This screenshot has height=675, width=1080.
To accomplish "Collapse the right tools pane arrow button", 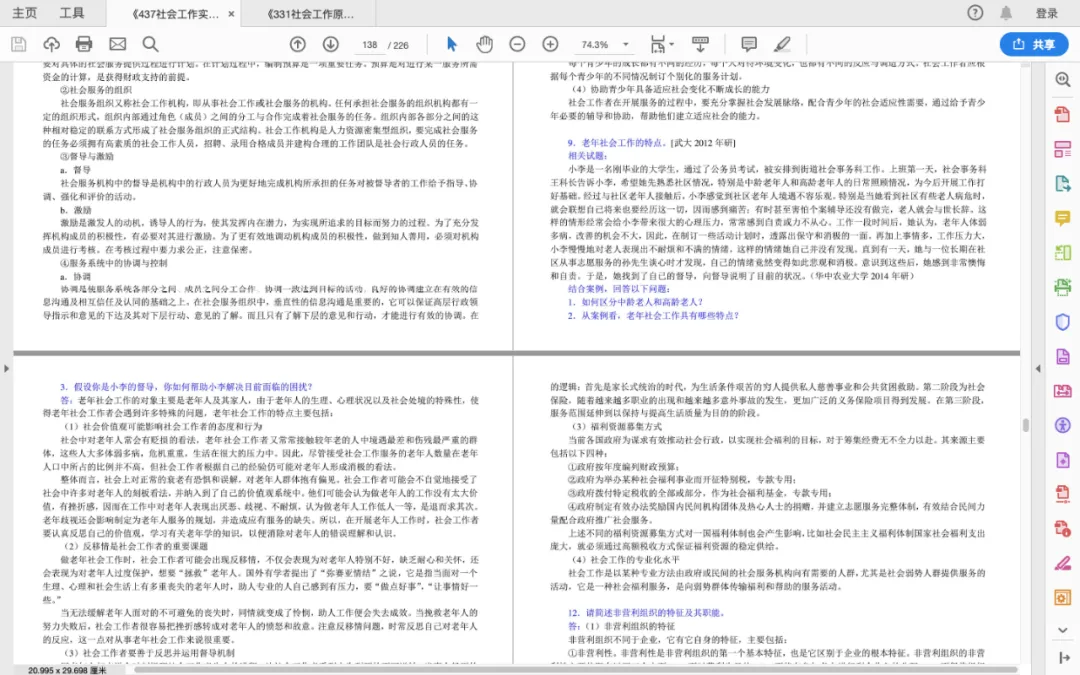I will (1064, 658).
